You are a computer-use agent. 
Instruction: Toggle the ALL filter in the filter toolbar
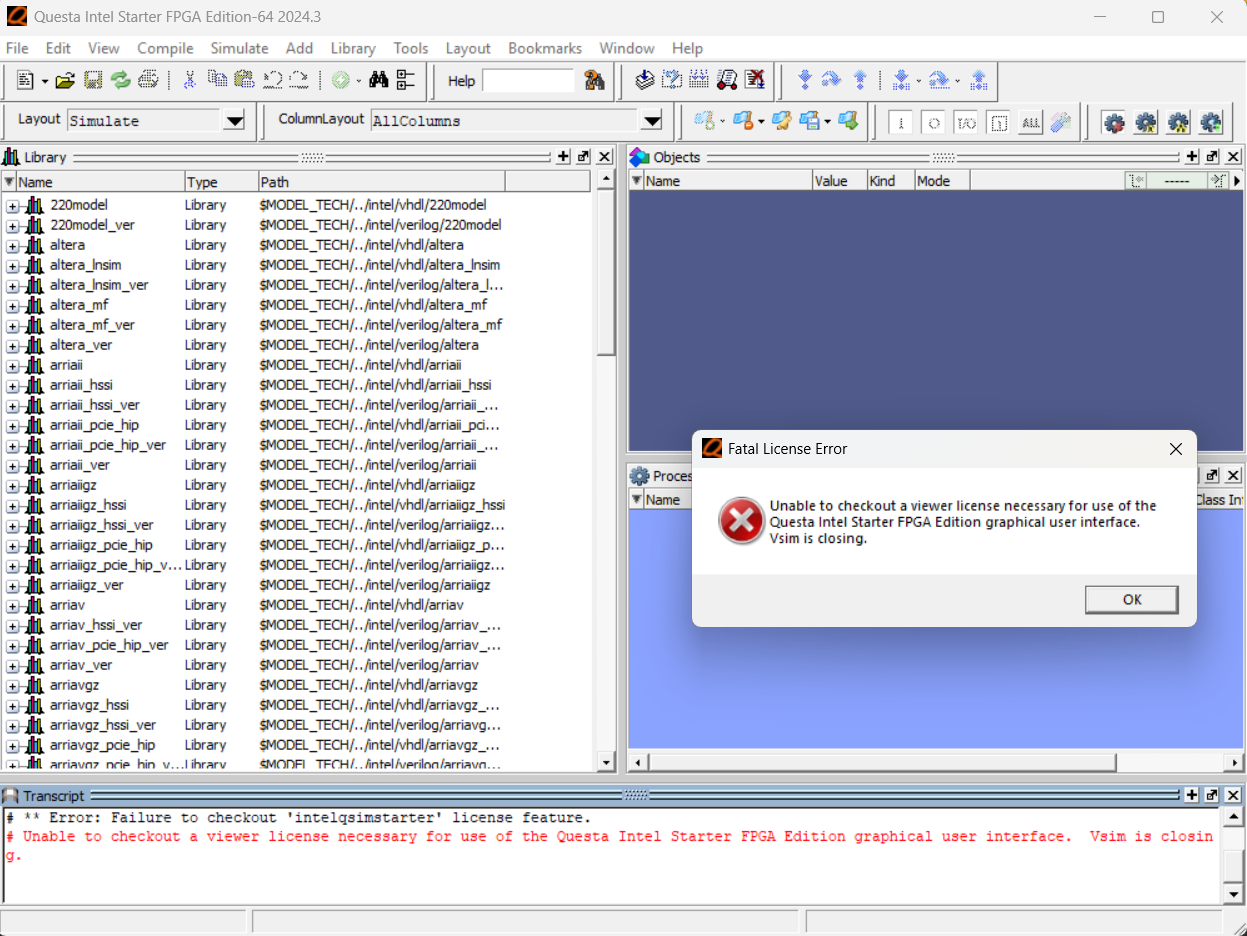(1031, 122)
